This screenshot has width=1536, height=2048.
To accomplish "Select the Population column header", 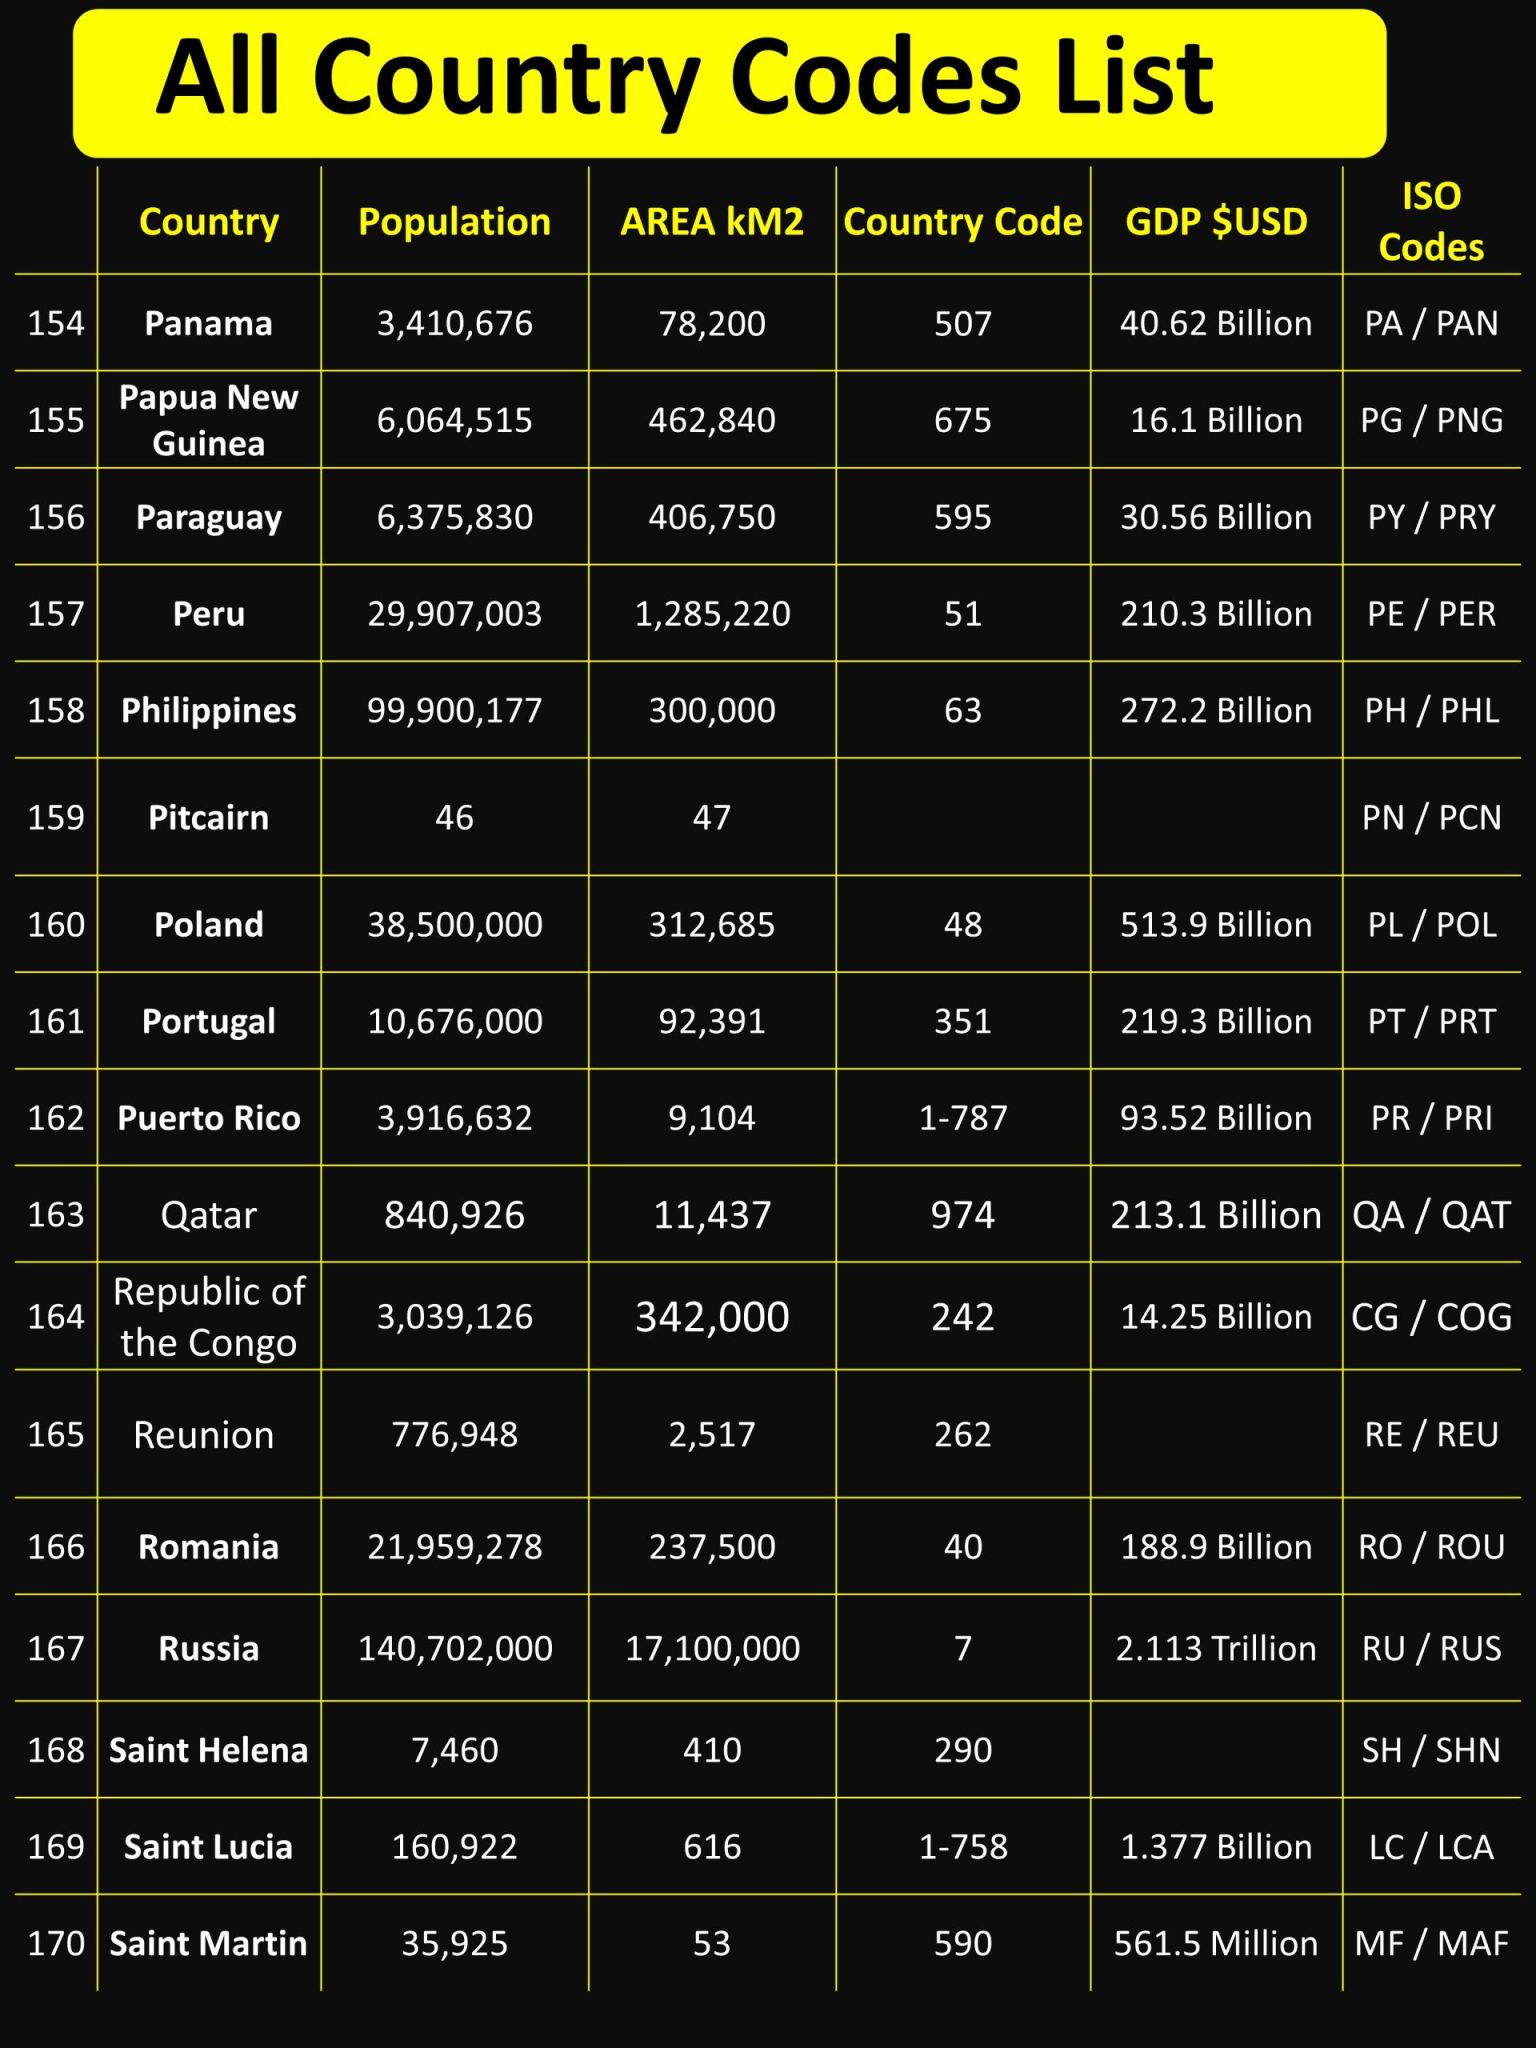I will coord(454,222).
